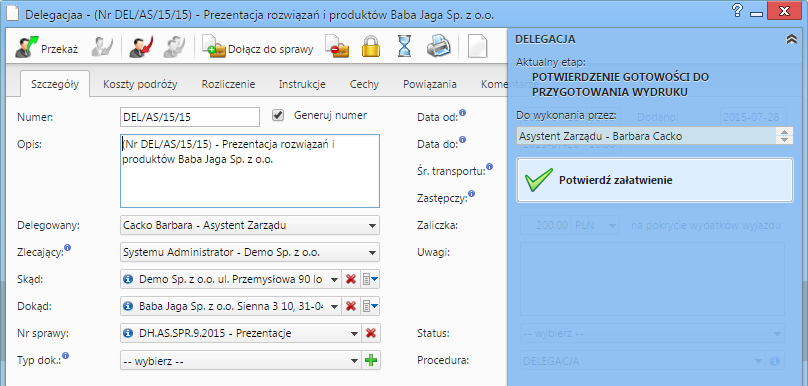Click the info icon in Skąd field

point(128,279)
